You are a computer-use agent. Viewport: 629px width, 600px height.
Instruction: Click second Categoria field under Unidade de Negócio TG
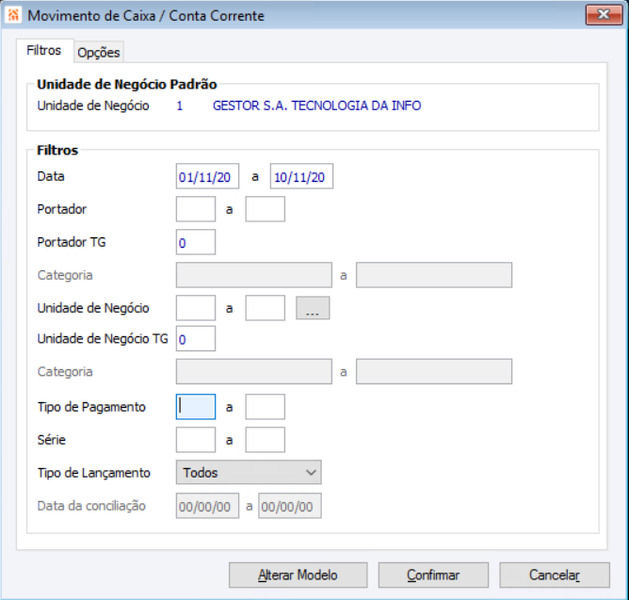pos(434,371)
